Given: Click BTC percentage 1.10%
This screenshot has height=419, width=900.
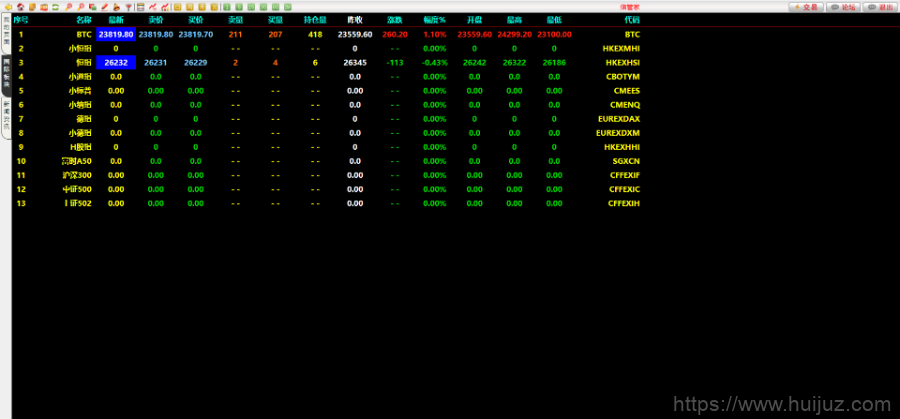Looking at the screenshot, I should click(435, 34).
